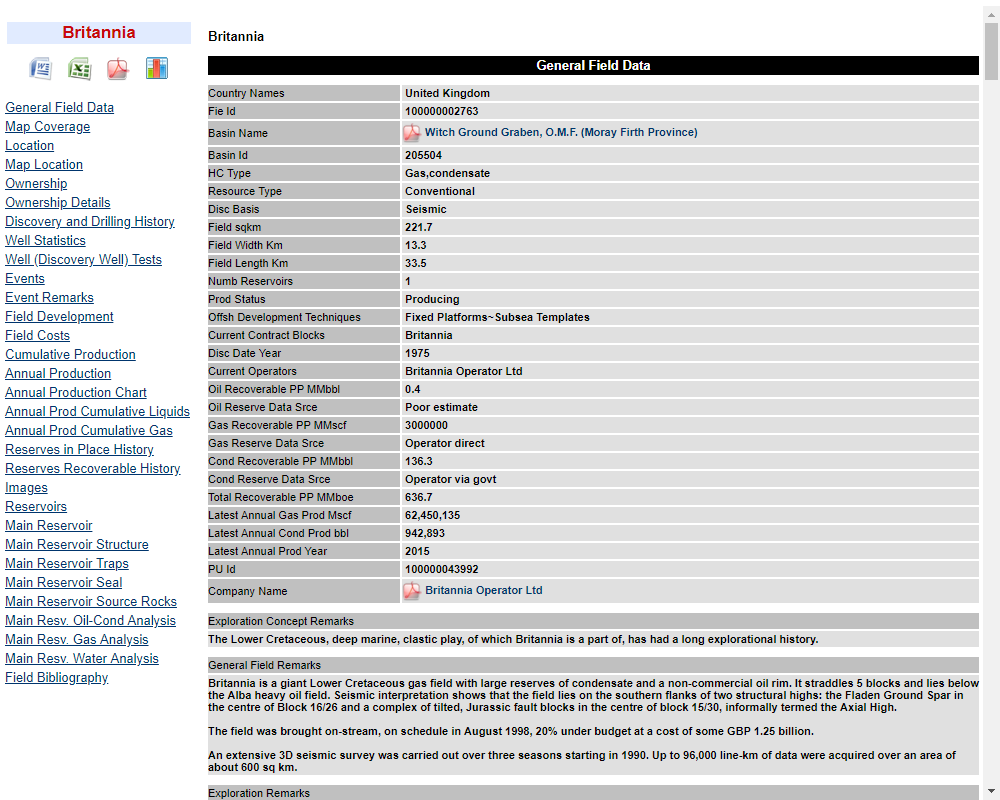The image size is (1000, 800).
Task: Click Offsh Development value Fixed Platforms~Subsea Templates
Action: pyautogui.click(x=497, y=317)
